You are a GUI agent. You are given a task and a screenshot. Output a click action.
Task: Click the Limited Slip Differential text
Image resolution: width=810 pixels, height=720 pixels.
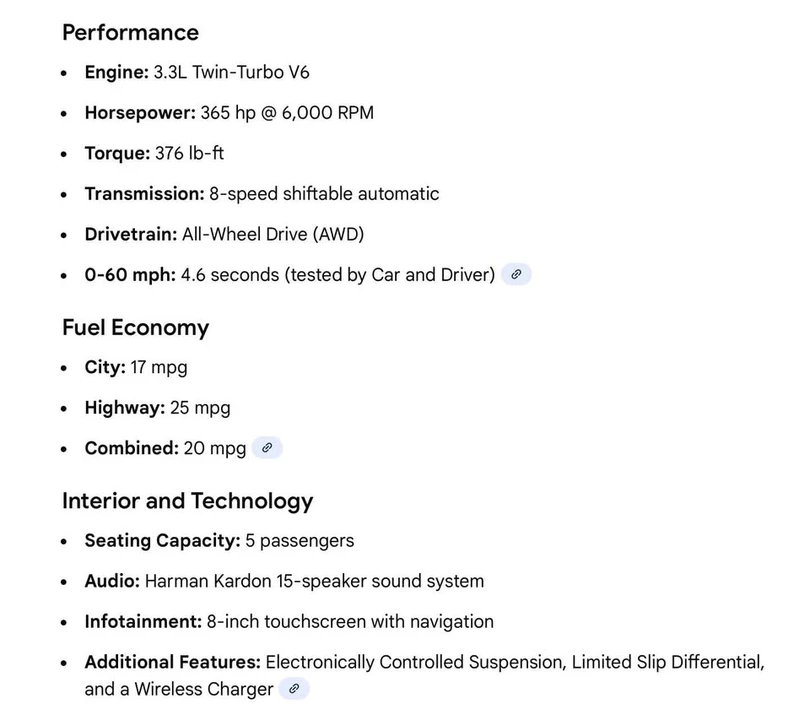coord(667,662)
